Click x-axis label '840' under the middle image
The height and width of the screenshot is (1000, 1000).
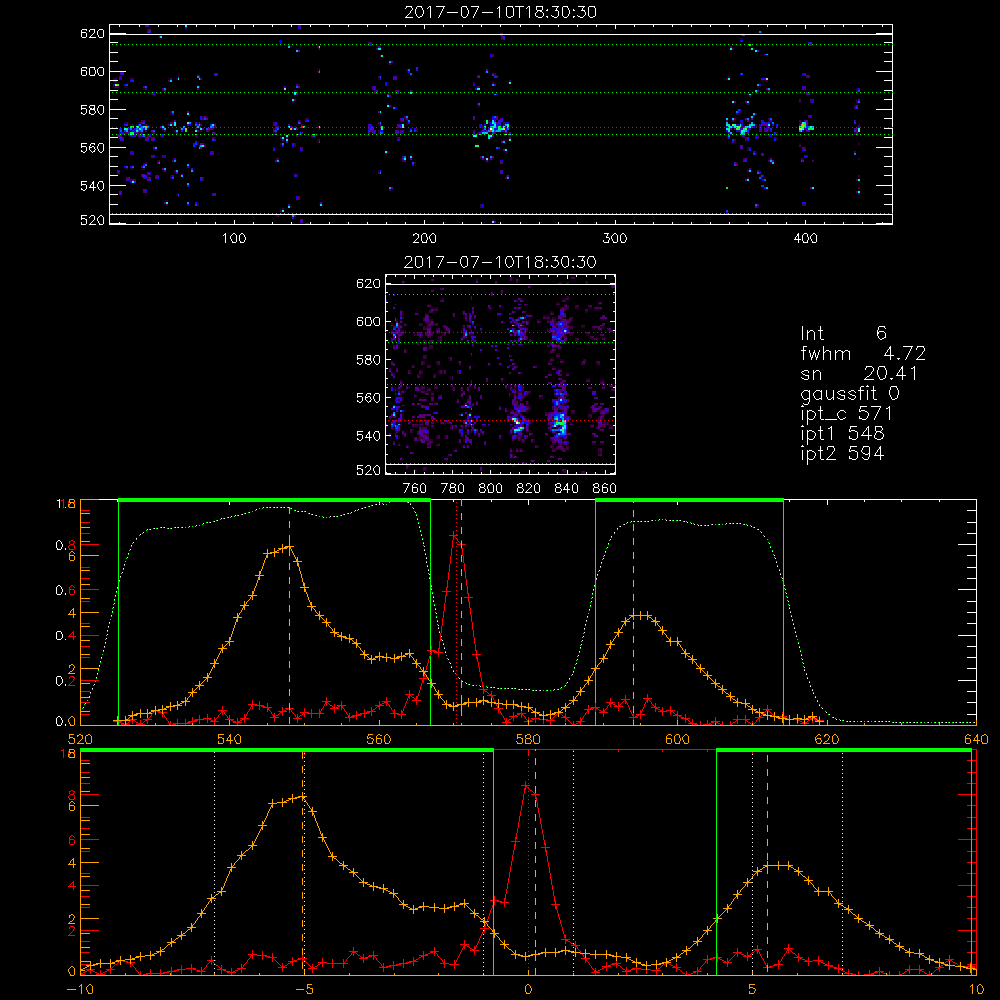[x=566, y=489]
